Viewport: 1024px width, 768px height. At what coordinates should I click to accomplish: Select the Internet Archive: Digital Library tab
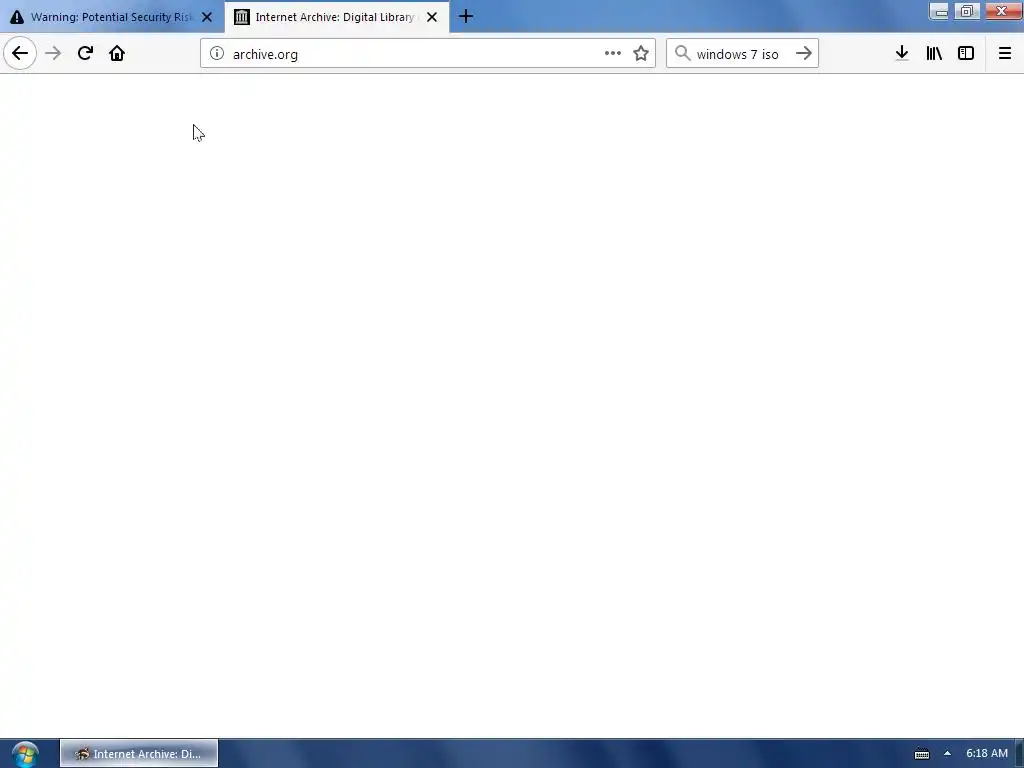337,17
